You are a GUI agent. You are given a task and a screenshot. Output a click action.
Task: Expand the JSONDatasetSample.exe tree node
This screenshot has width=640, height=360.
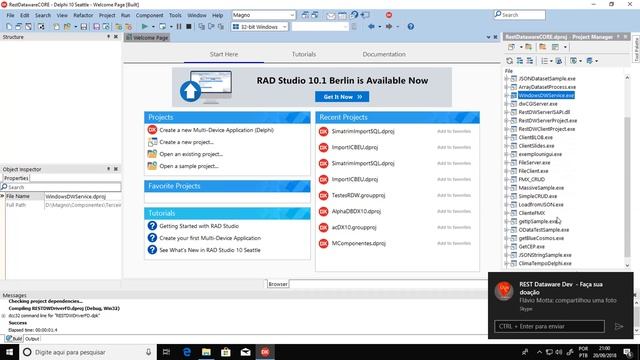tap(507, 78)
